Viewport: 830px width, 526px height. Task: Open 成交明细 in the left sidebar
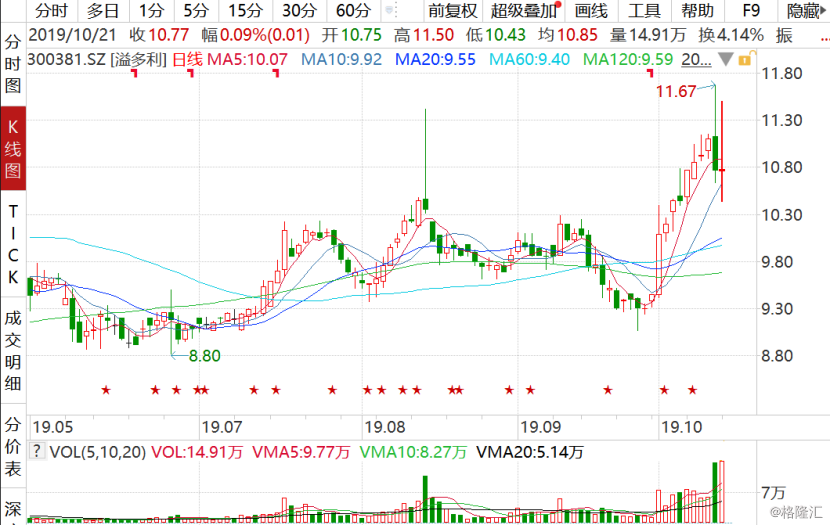click(x=13, y=350)
